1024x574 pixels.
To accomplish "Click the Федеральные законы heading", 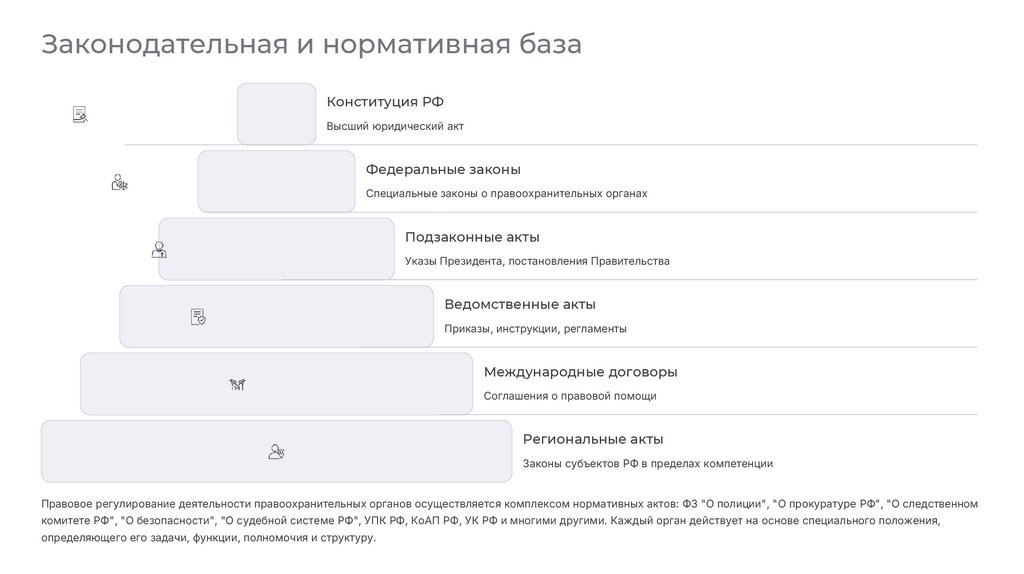I will pyautogui.click(x=443, y=170).
